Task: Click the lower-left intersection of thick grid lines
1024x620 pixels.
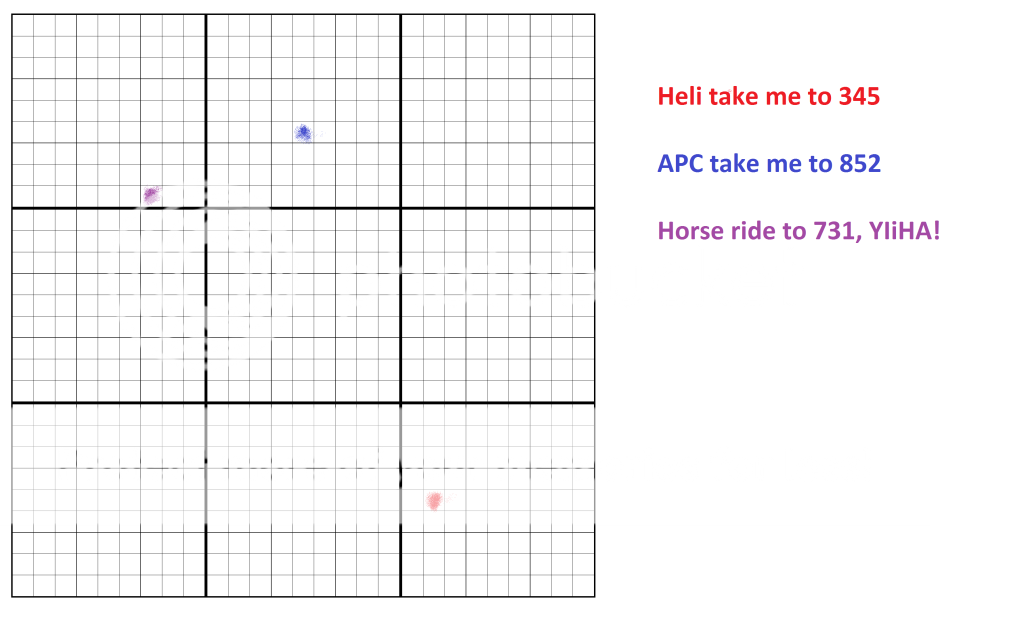Action: (206, 403)
